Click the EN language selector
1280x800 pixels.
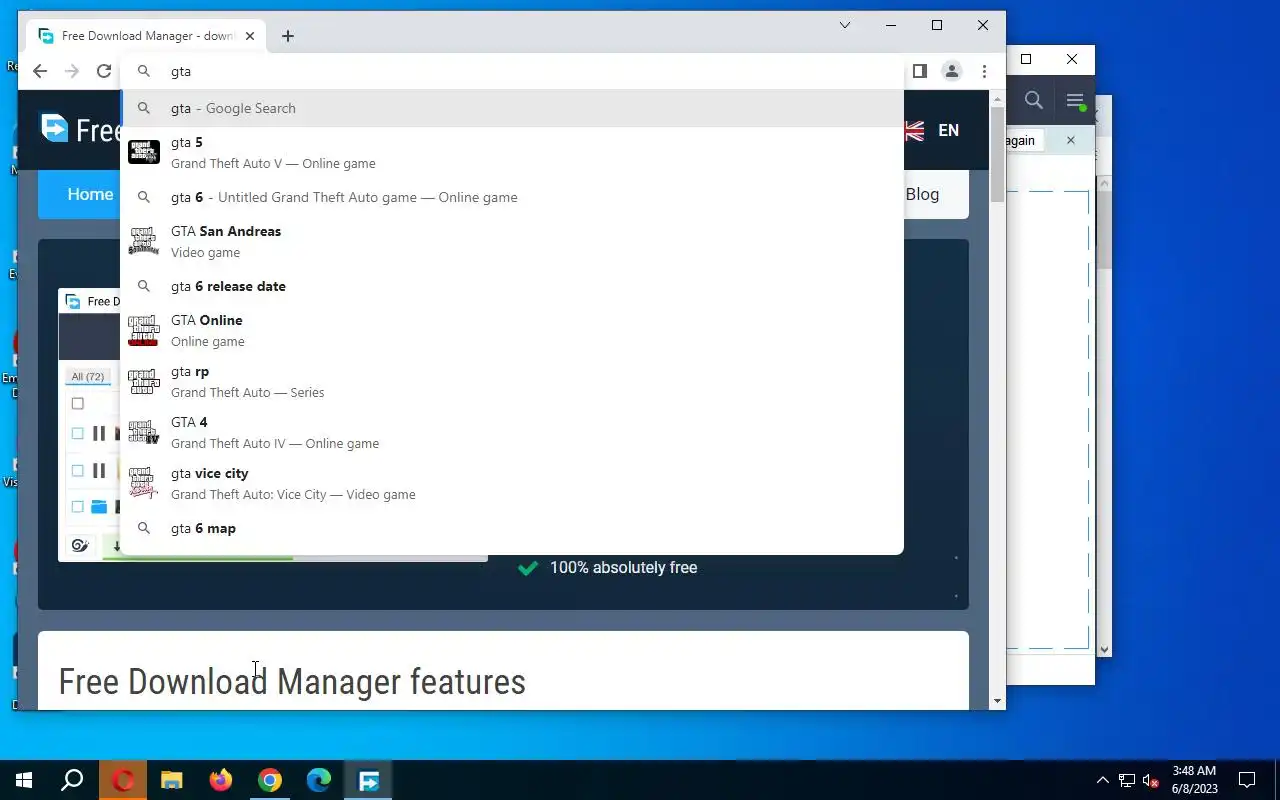tap(948, 130)
